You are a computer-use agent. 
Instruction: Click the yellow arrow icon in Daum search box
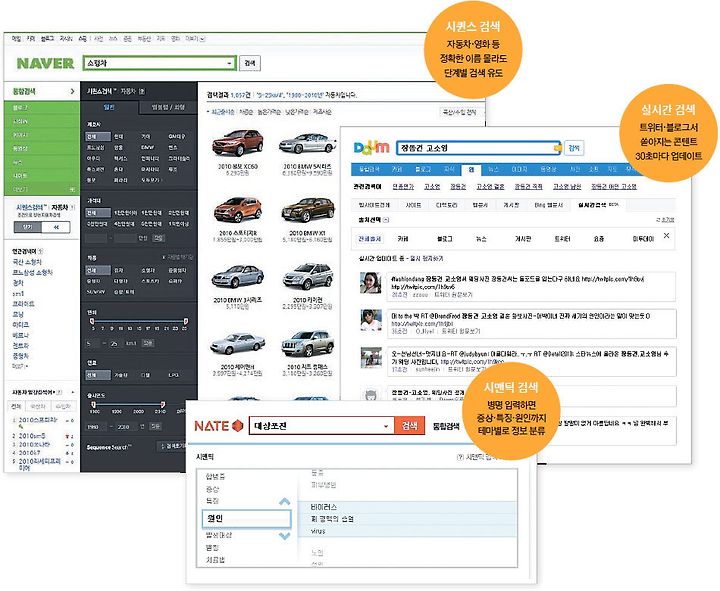(558, 148)
